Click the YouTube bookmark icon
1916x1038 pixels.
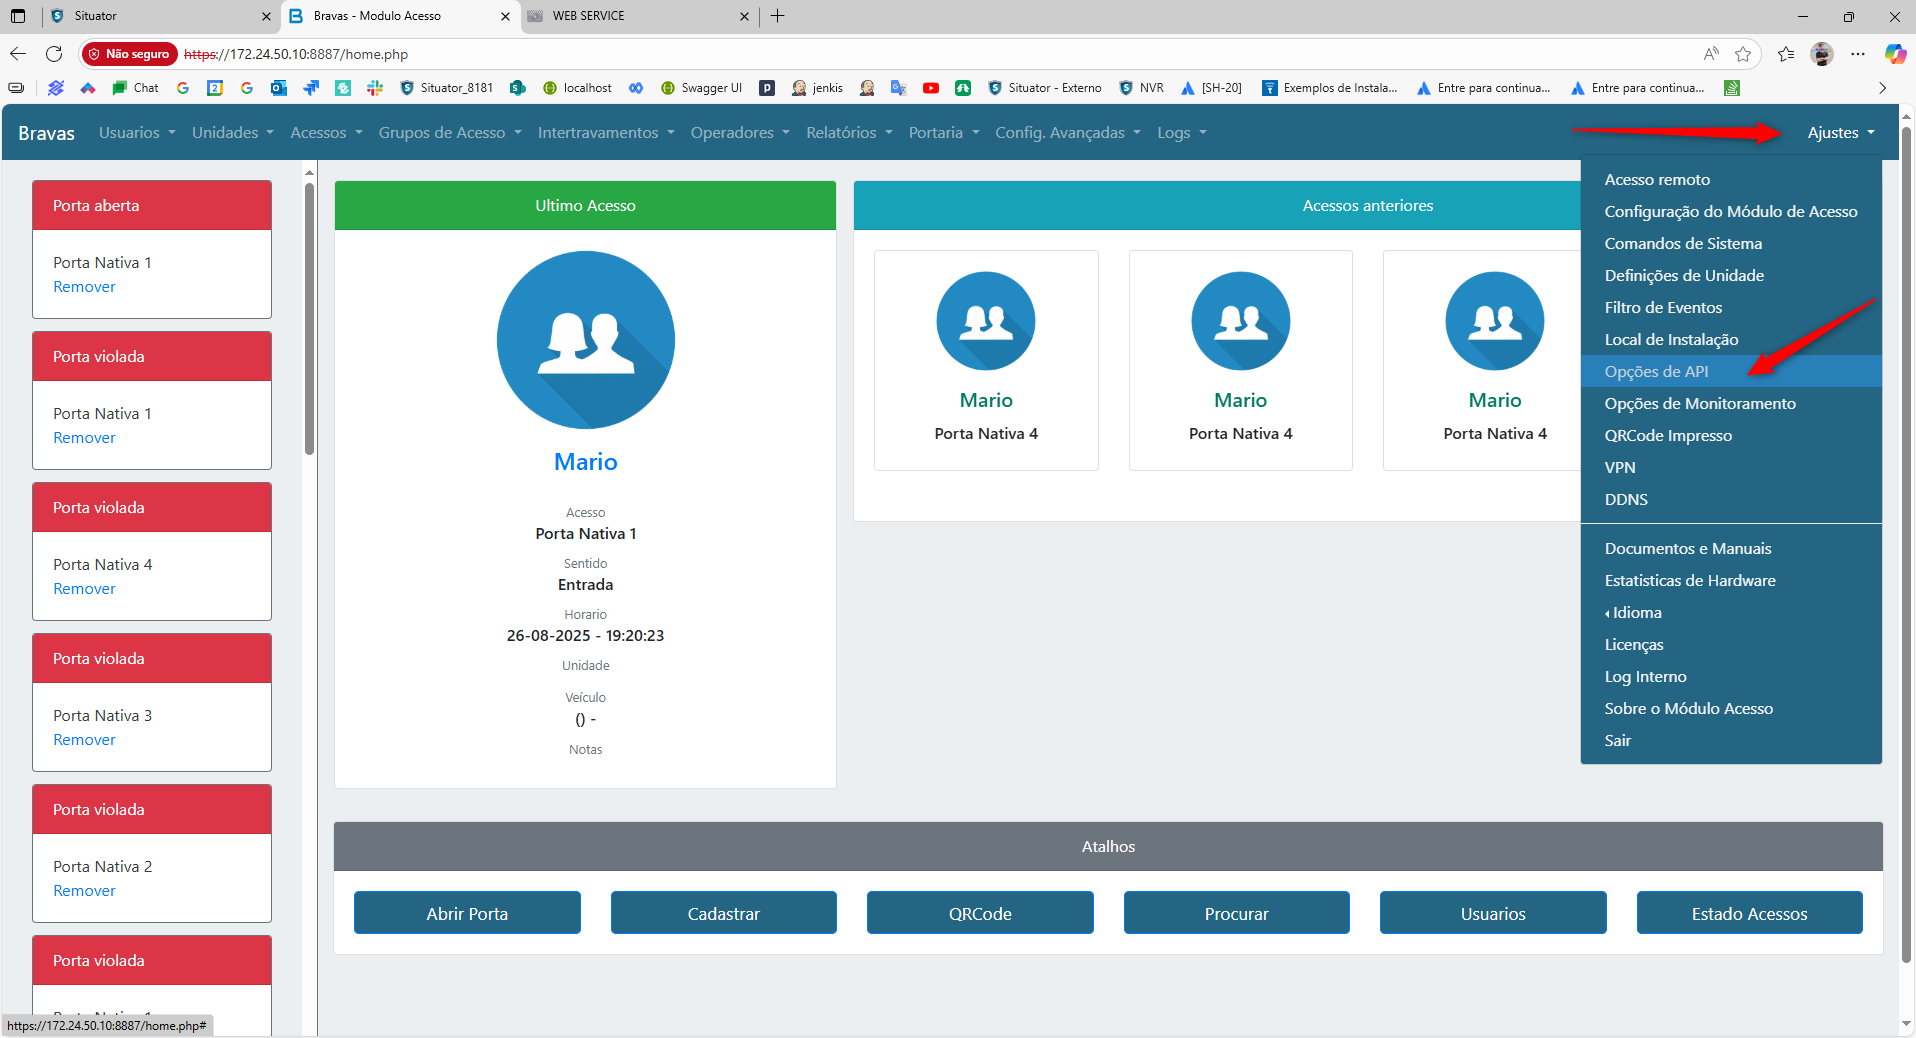click(x=931, y=88)
